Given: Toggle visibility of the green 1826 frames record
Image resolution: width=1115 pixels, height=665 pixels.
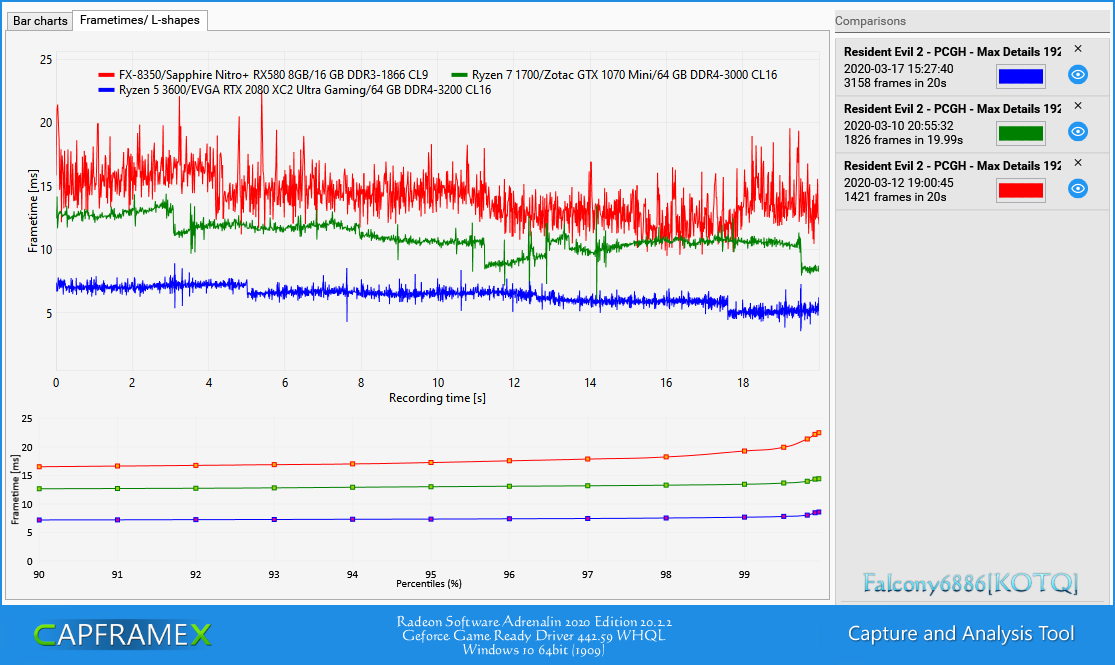Looking at the screenshot, I should [x=1078, y=132].
